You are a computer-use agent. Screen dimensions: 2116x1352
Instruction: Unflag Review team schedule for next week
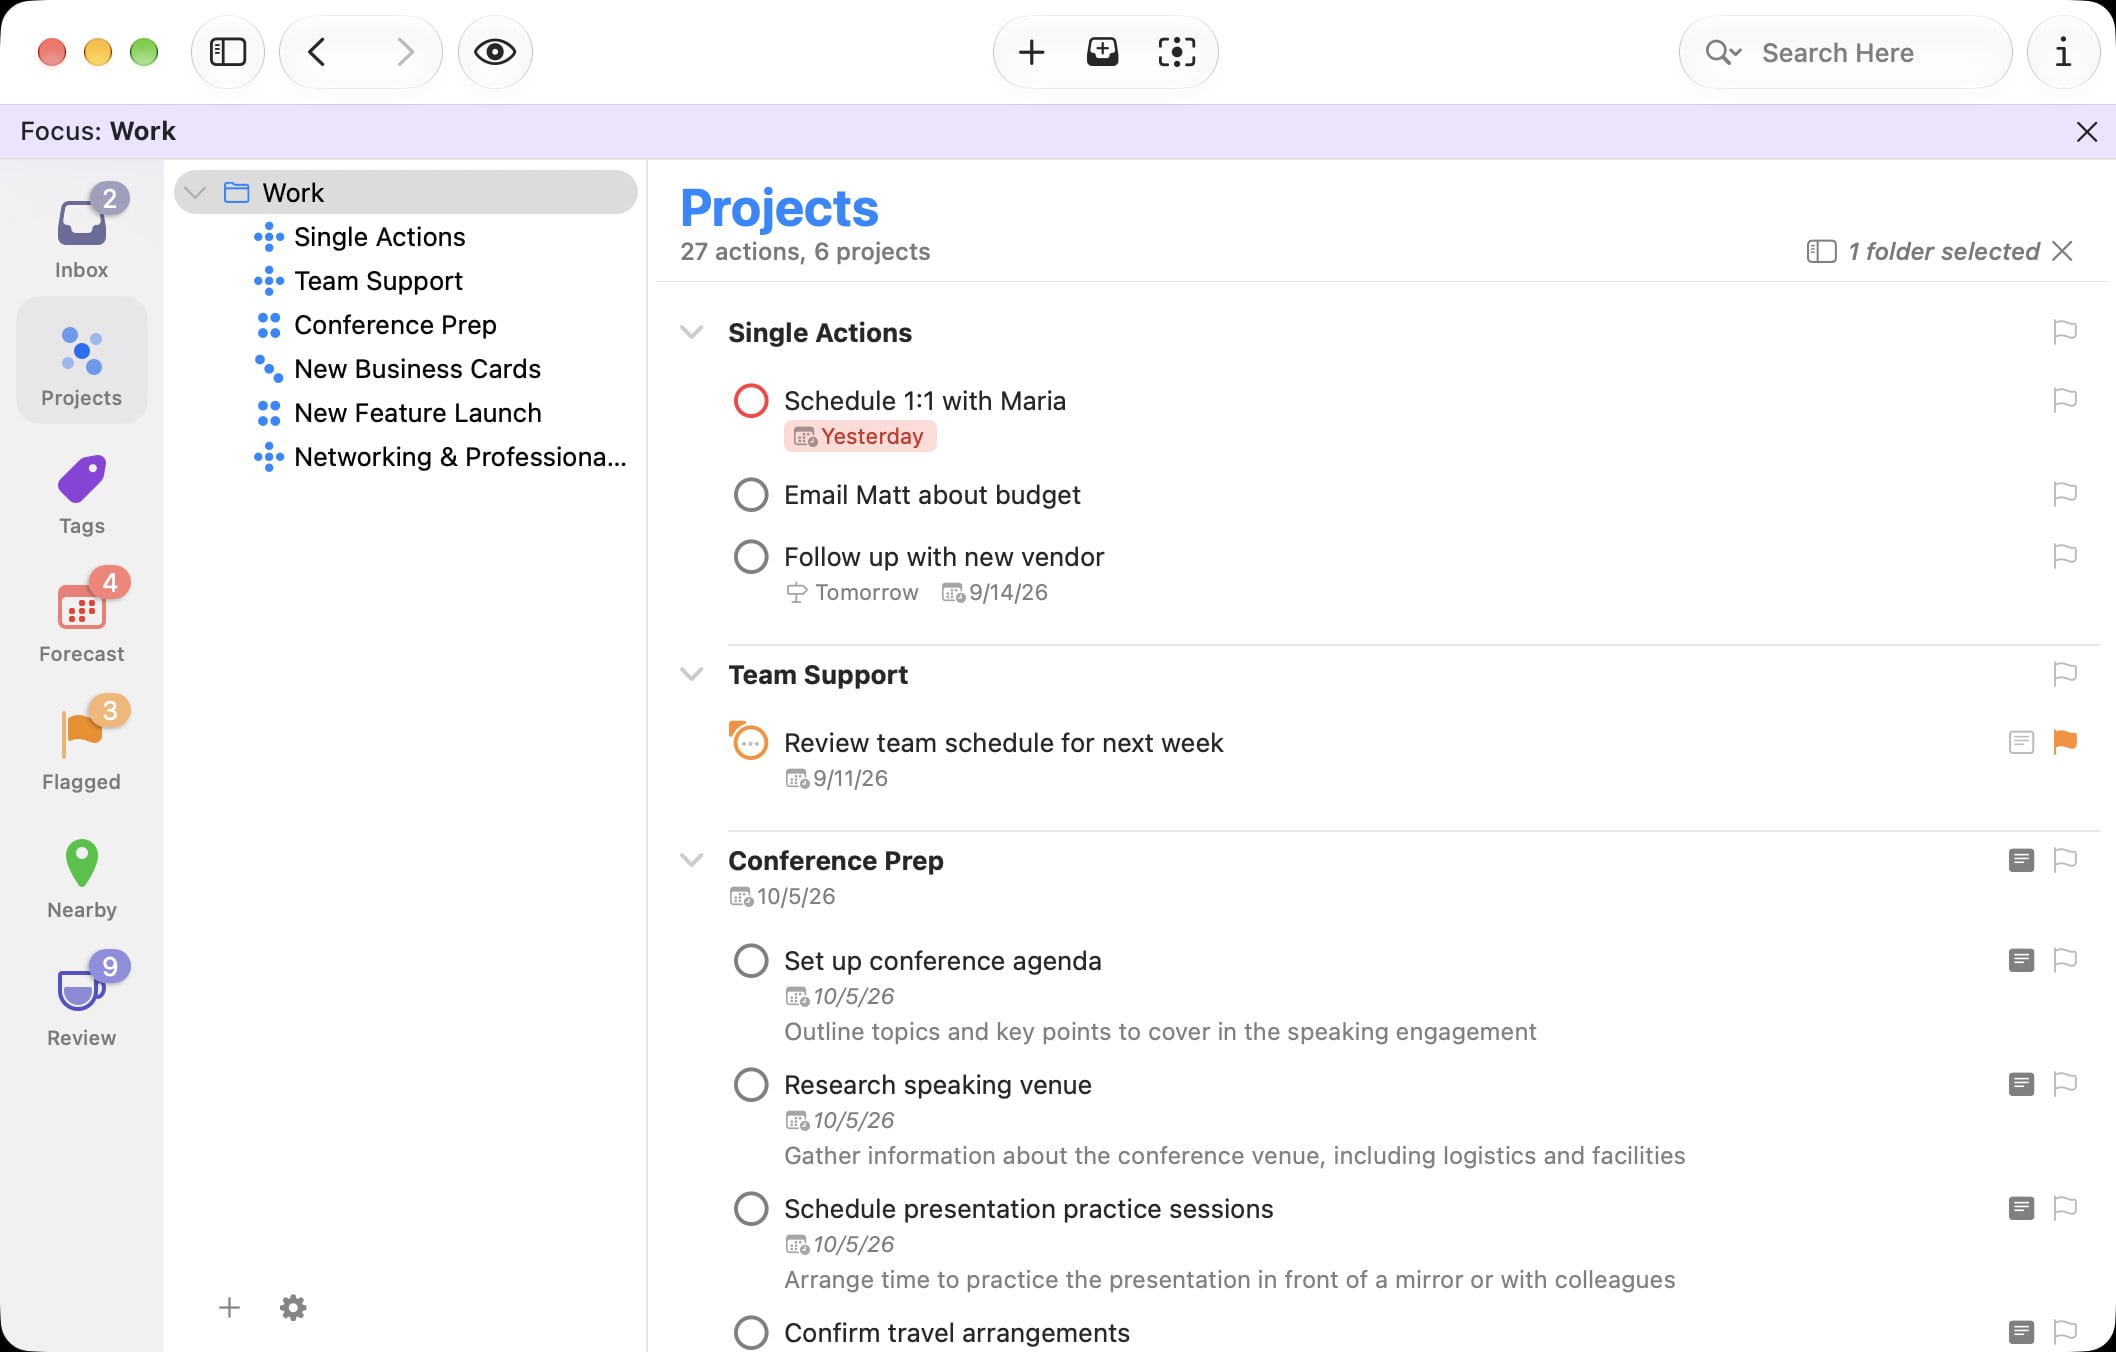click(x=2065, y=742)
